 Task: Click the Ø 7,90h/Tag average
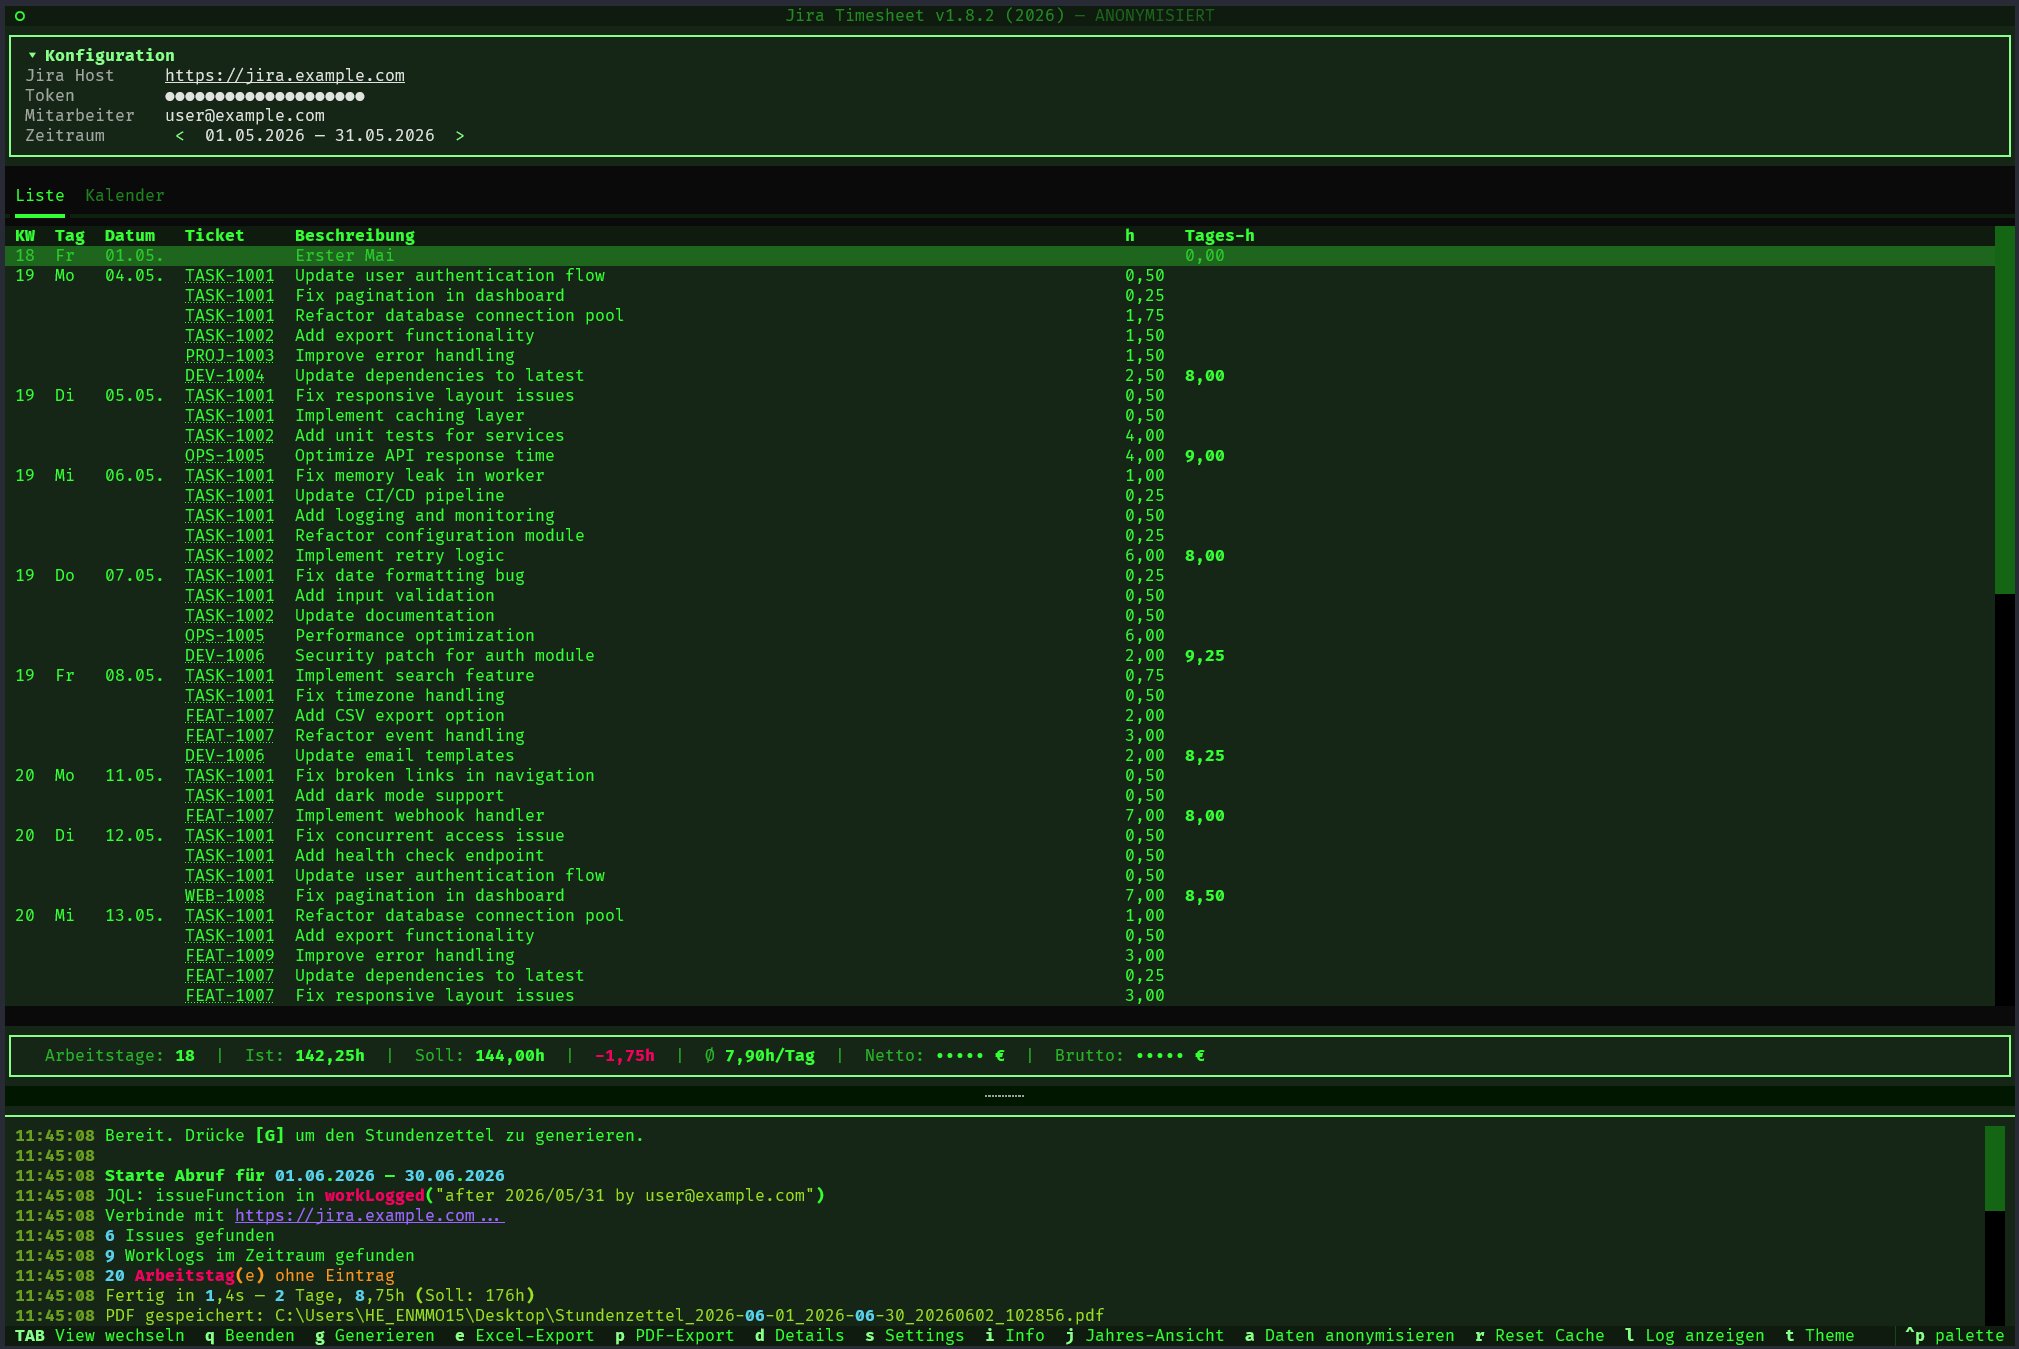coord(760,1055)
